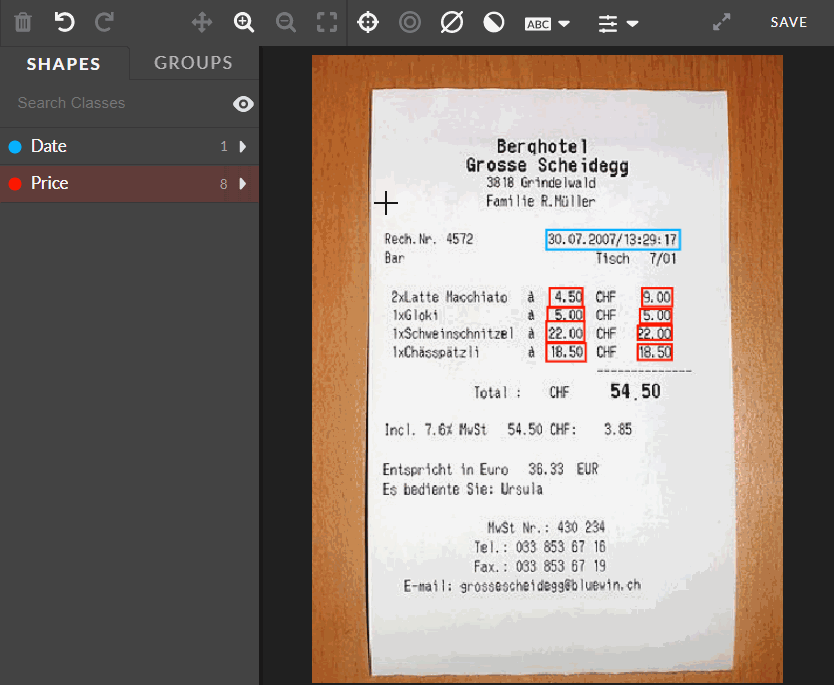834x685 pixels.
Task: Click the redo arrow icon
Action: tap(104, 22)
